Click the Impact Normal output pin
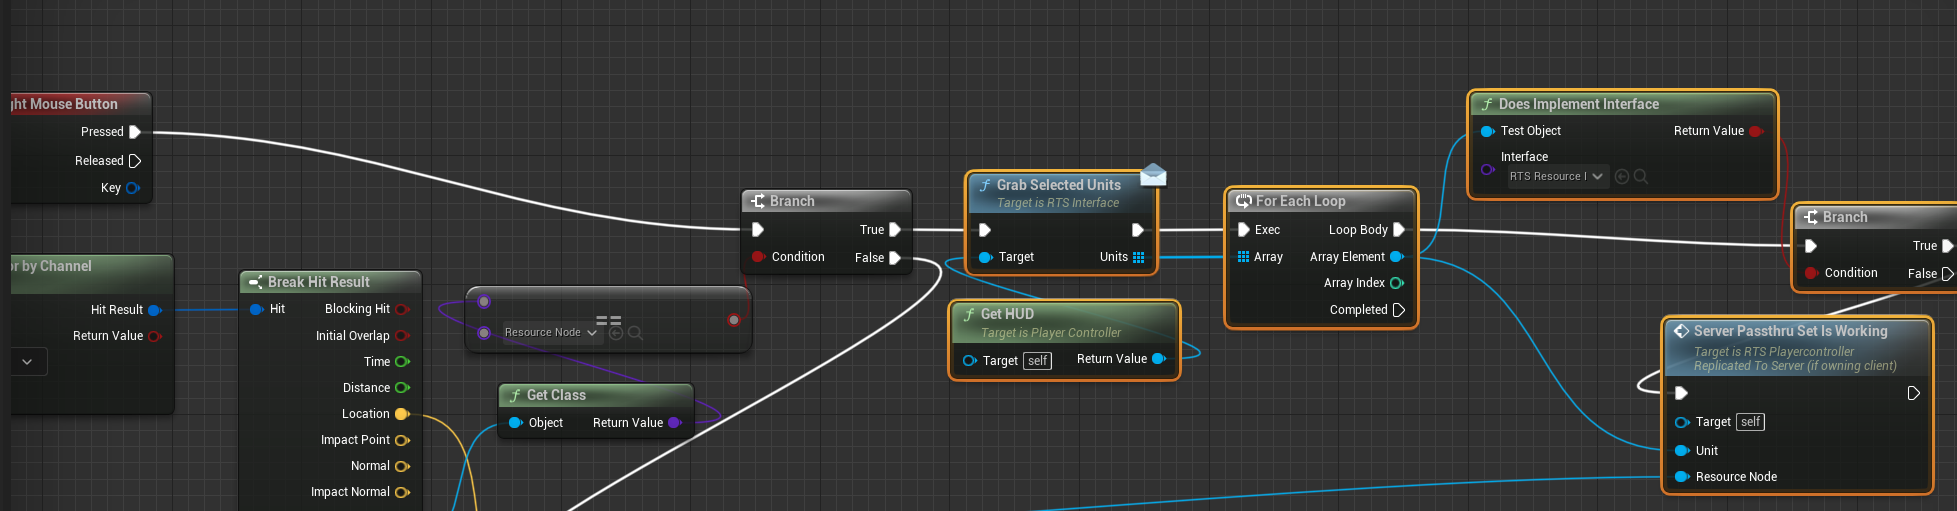1957x511 pixels. click(402, 492)
